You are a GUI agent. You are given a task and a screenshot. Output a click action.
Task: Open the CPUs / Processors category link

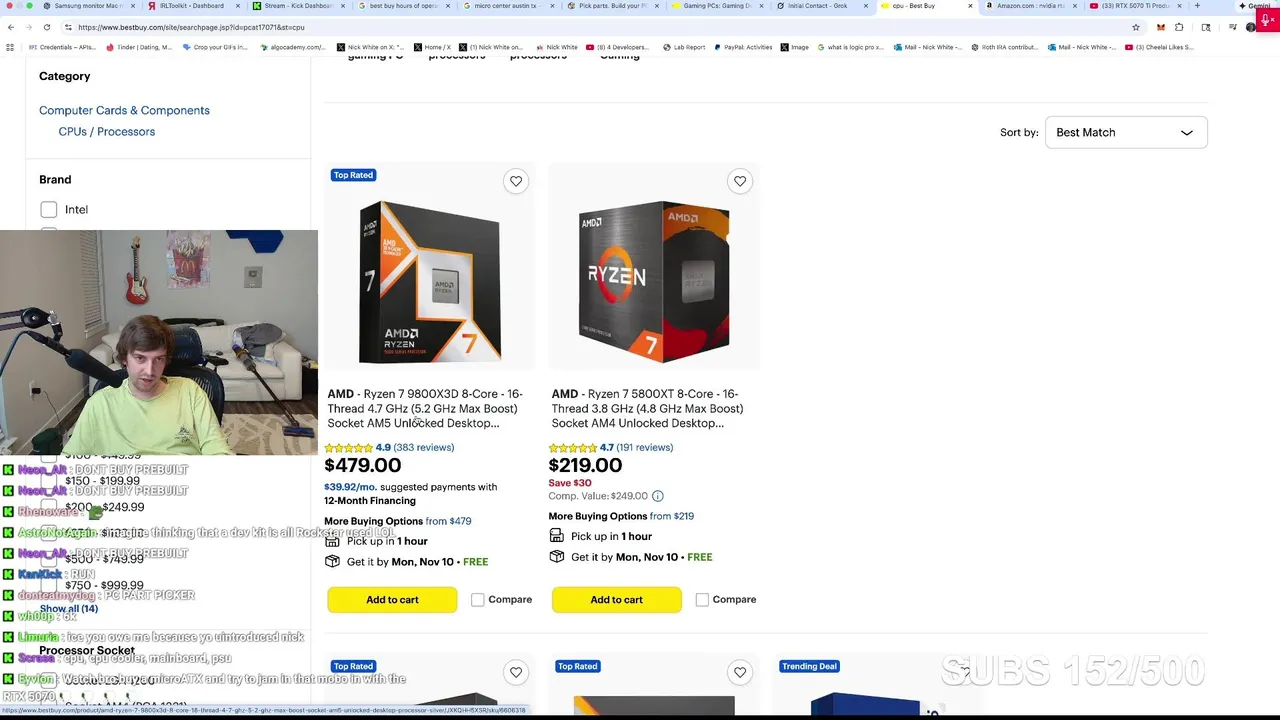106,132
